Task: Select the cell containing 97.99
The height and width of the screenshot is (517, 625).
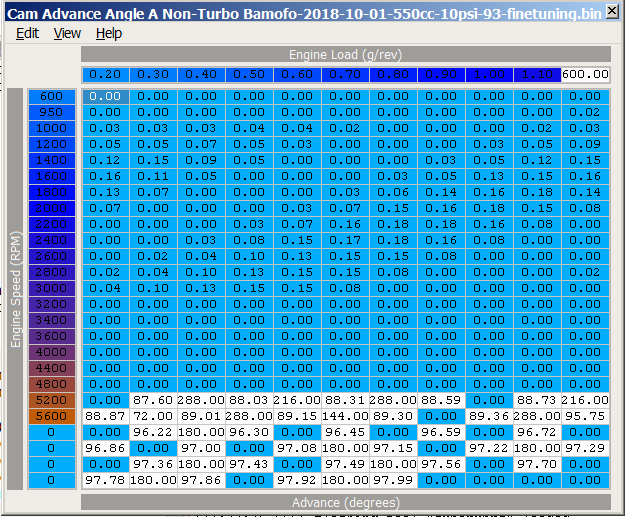Action: (393, 480)
